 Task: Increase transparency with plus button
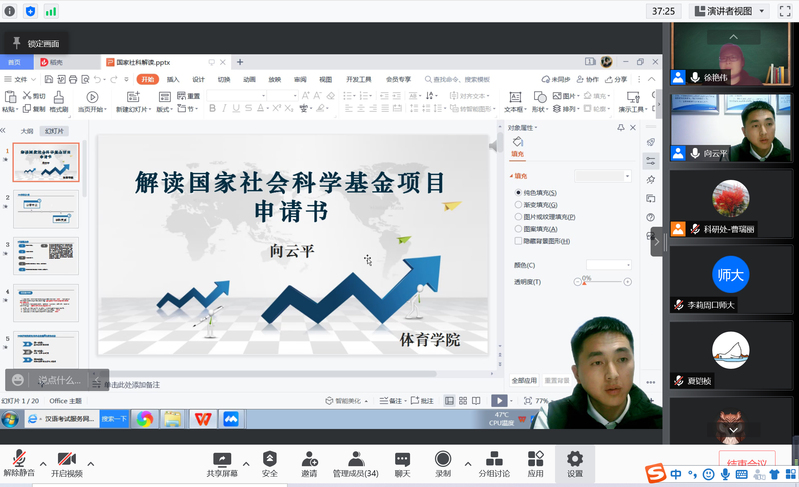coord(628,282)
